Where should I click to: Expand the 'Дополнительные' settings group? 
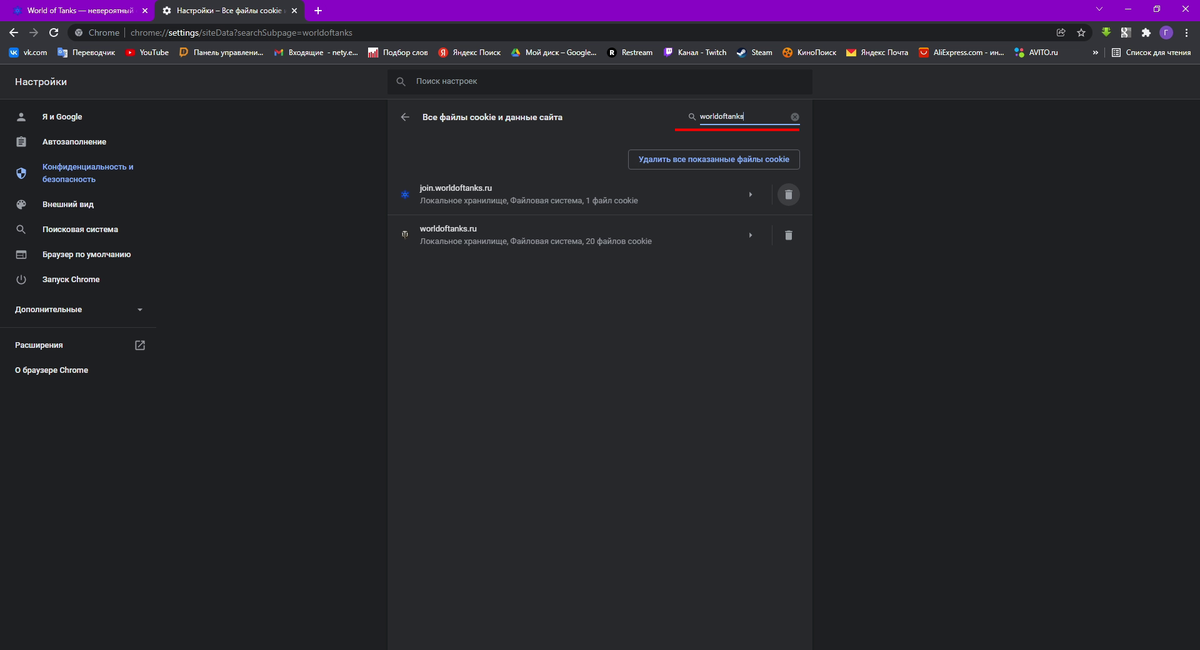pos(78,310)
